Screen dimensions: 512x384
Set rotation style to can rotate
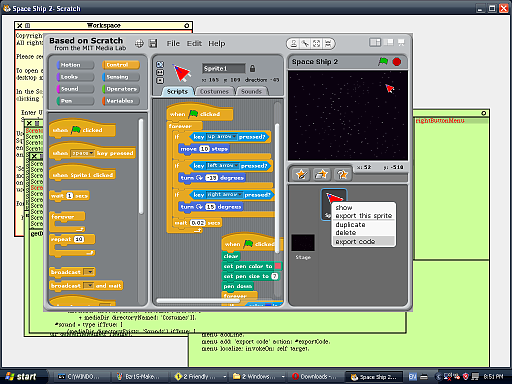[160, 64]
